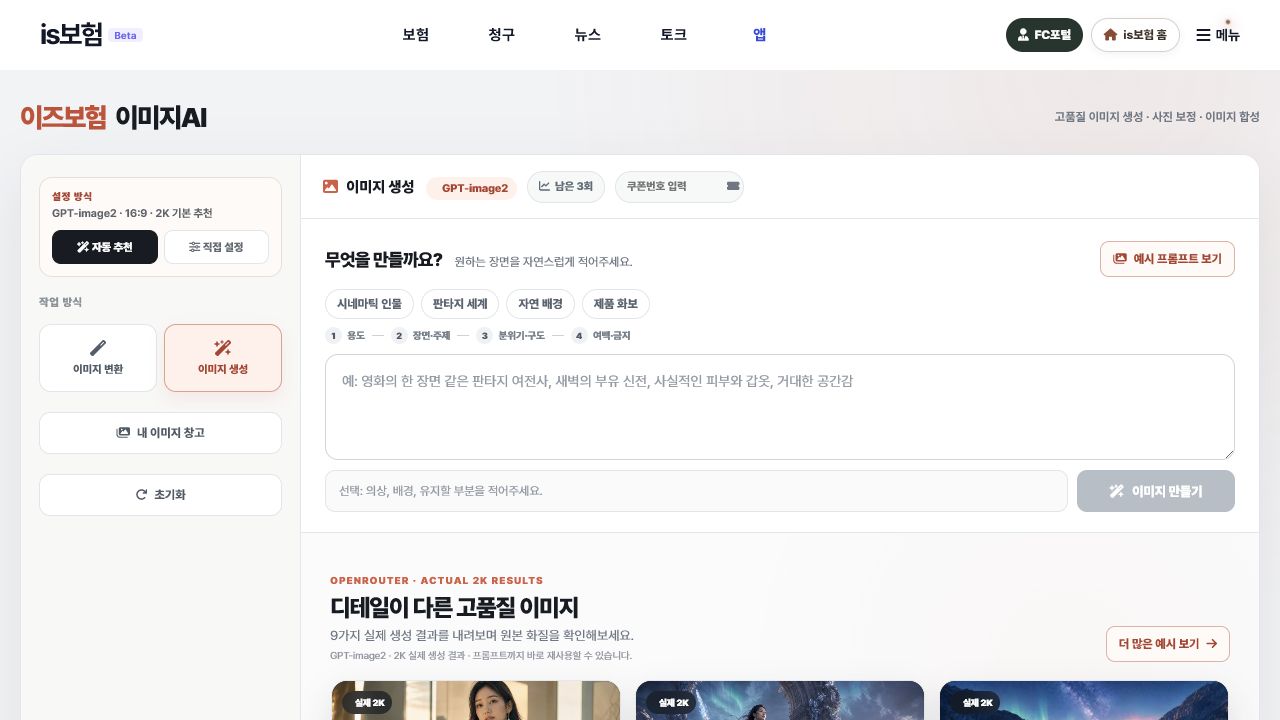Select 자동 추천 setting mode

click(105, 247)
